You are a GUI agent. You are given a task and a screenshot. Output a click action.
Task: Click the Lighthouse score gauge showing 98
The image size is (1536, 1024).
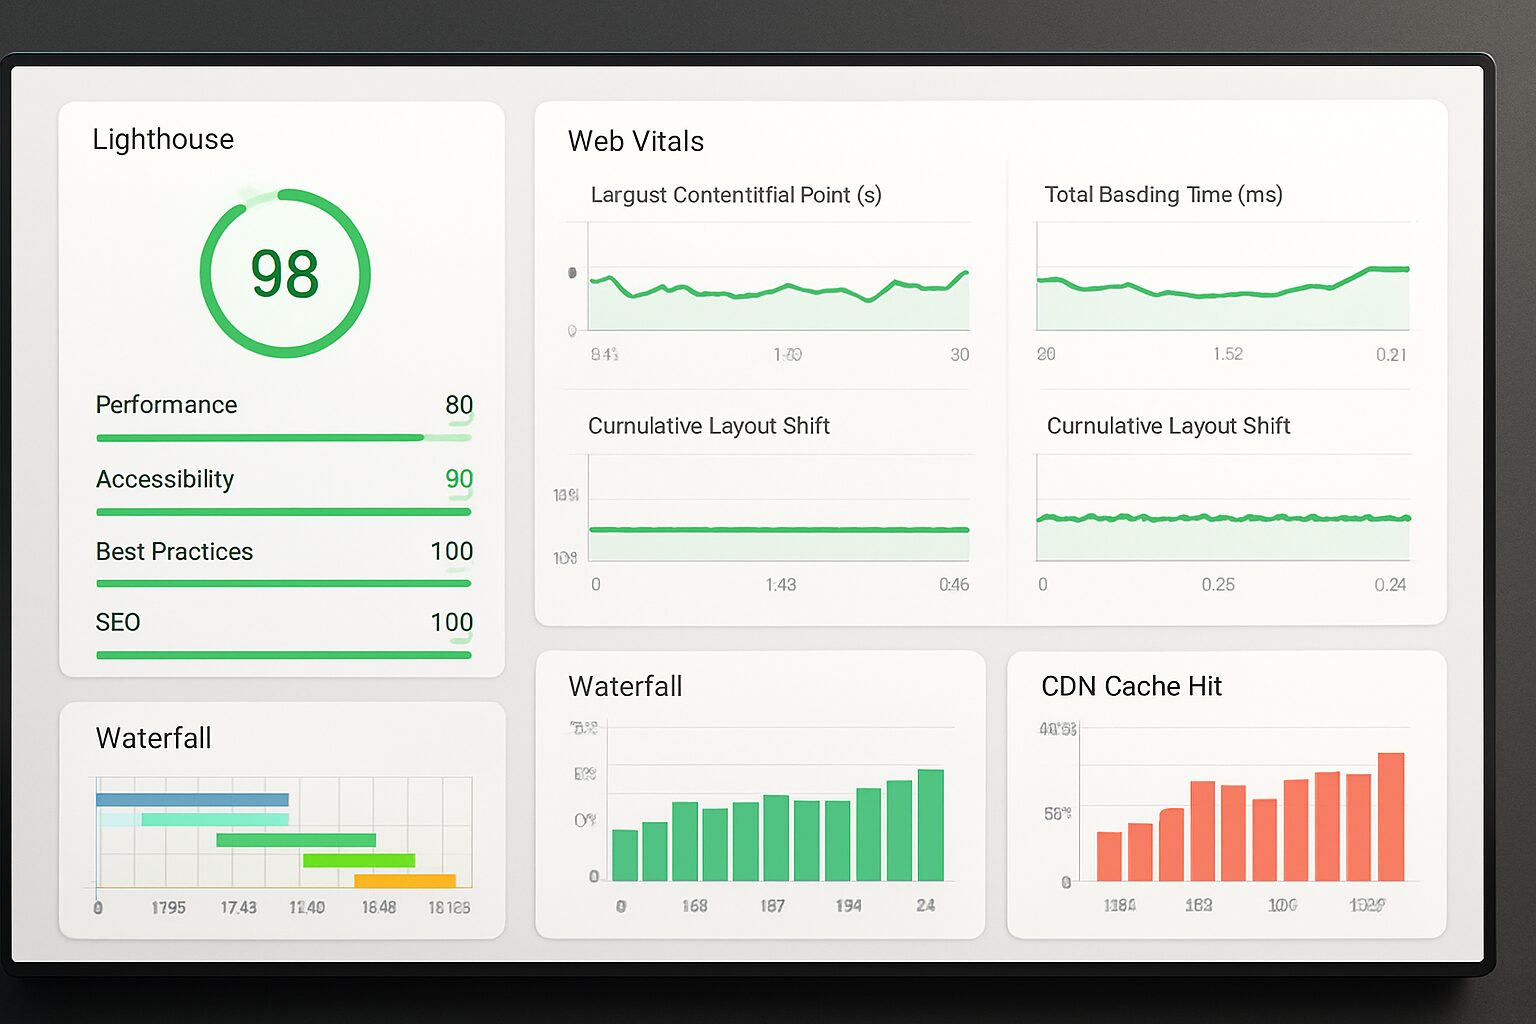pyautogui.click(x=285, y=273)
